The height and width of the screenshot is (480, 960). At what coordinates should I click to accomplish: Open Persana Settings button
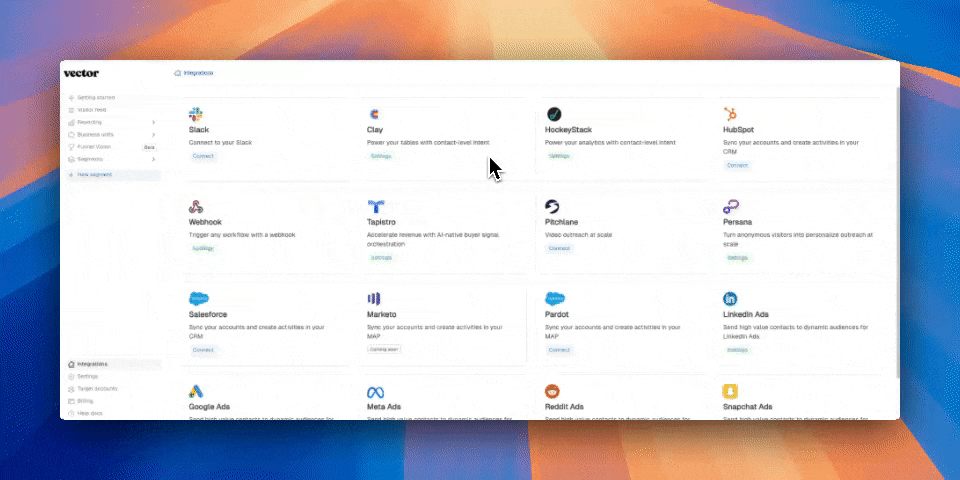tap(737, 258)
